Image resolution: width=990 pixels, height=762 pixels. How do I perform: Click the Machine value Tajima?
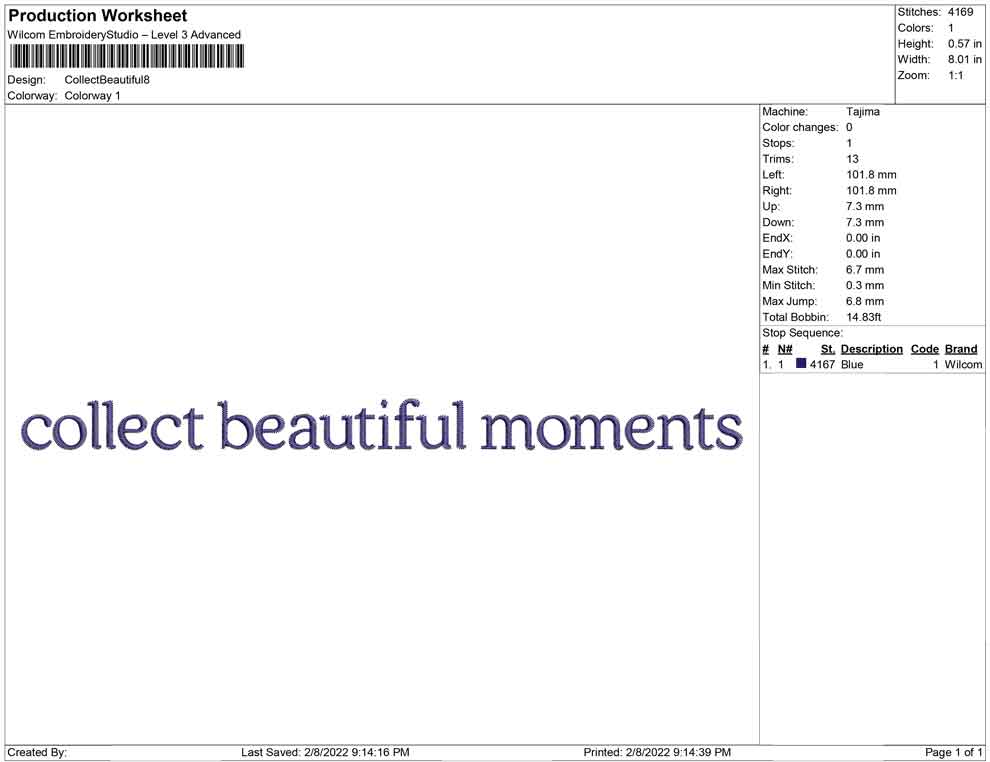point(862,112)
